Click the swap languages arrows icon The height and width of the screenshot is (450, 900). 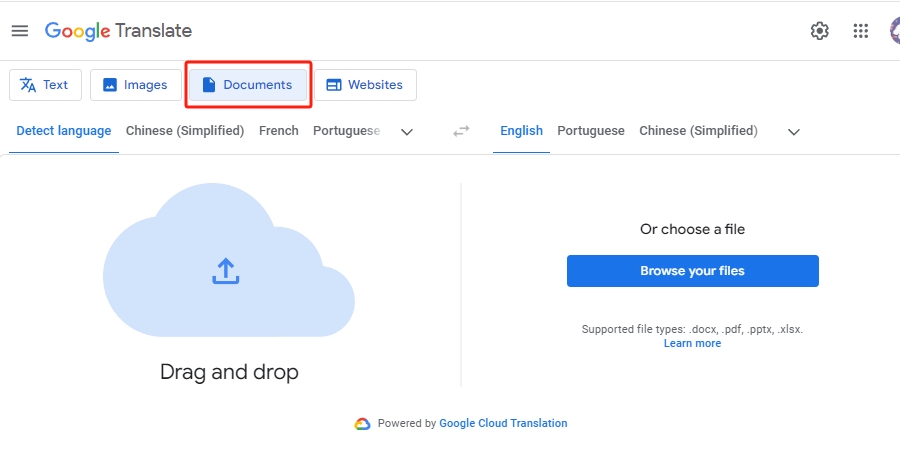click(461, 131)
